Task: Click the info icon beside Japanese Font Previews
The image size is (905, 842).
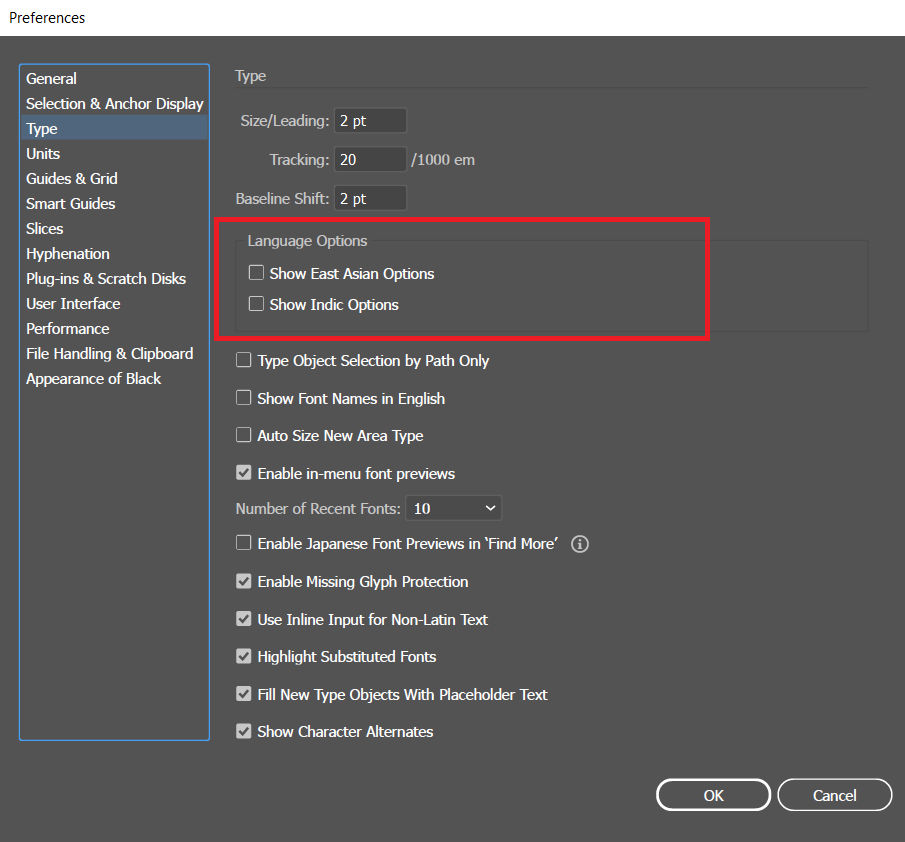Action: coord(579,544)
